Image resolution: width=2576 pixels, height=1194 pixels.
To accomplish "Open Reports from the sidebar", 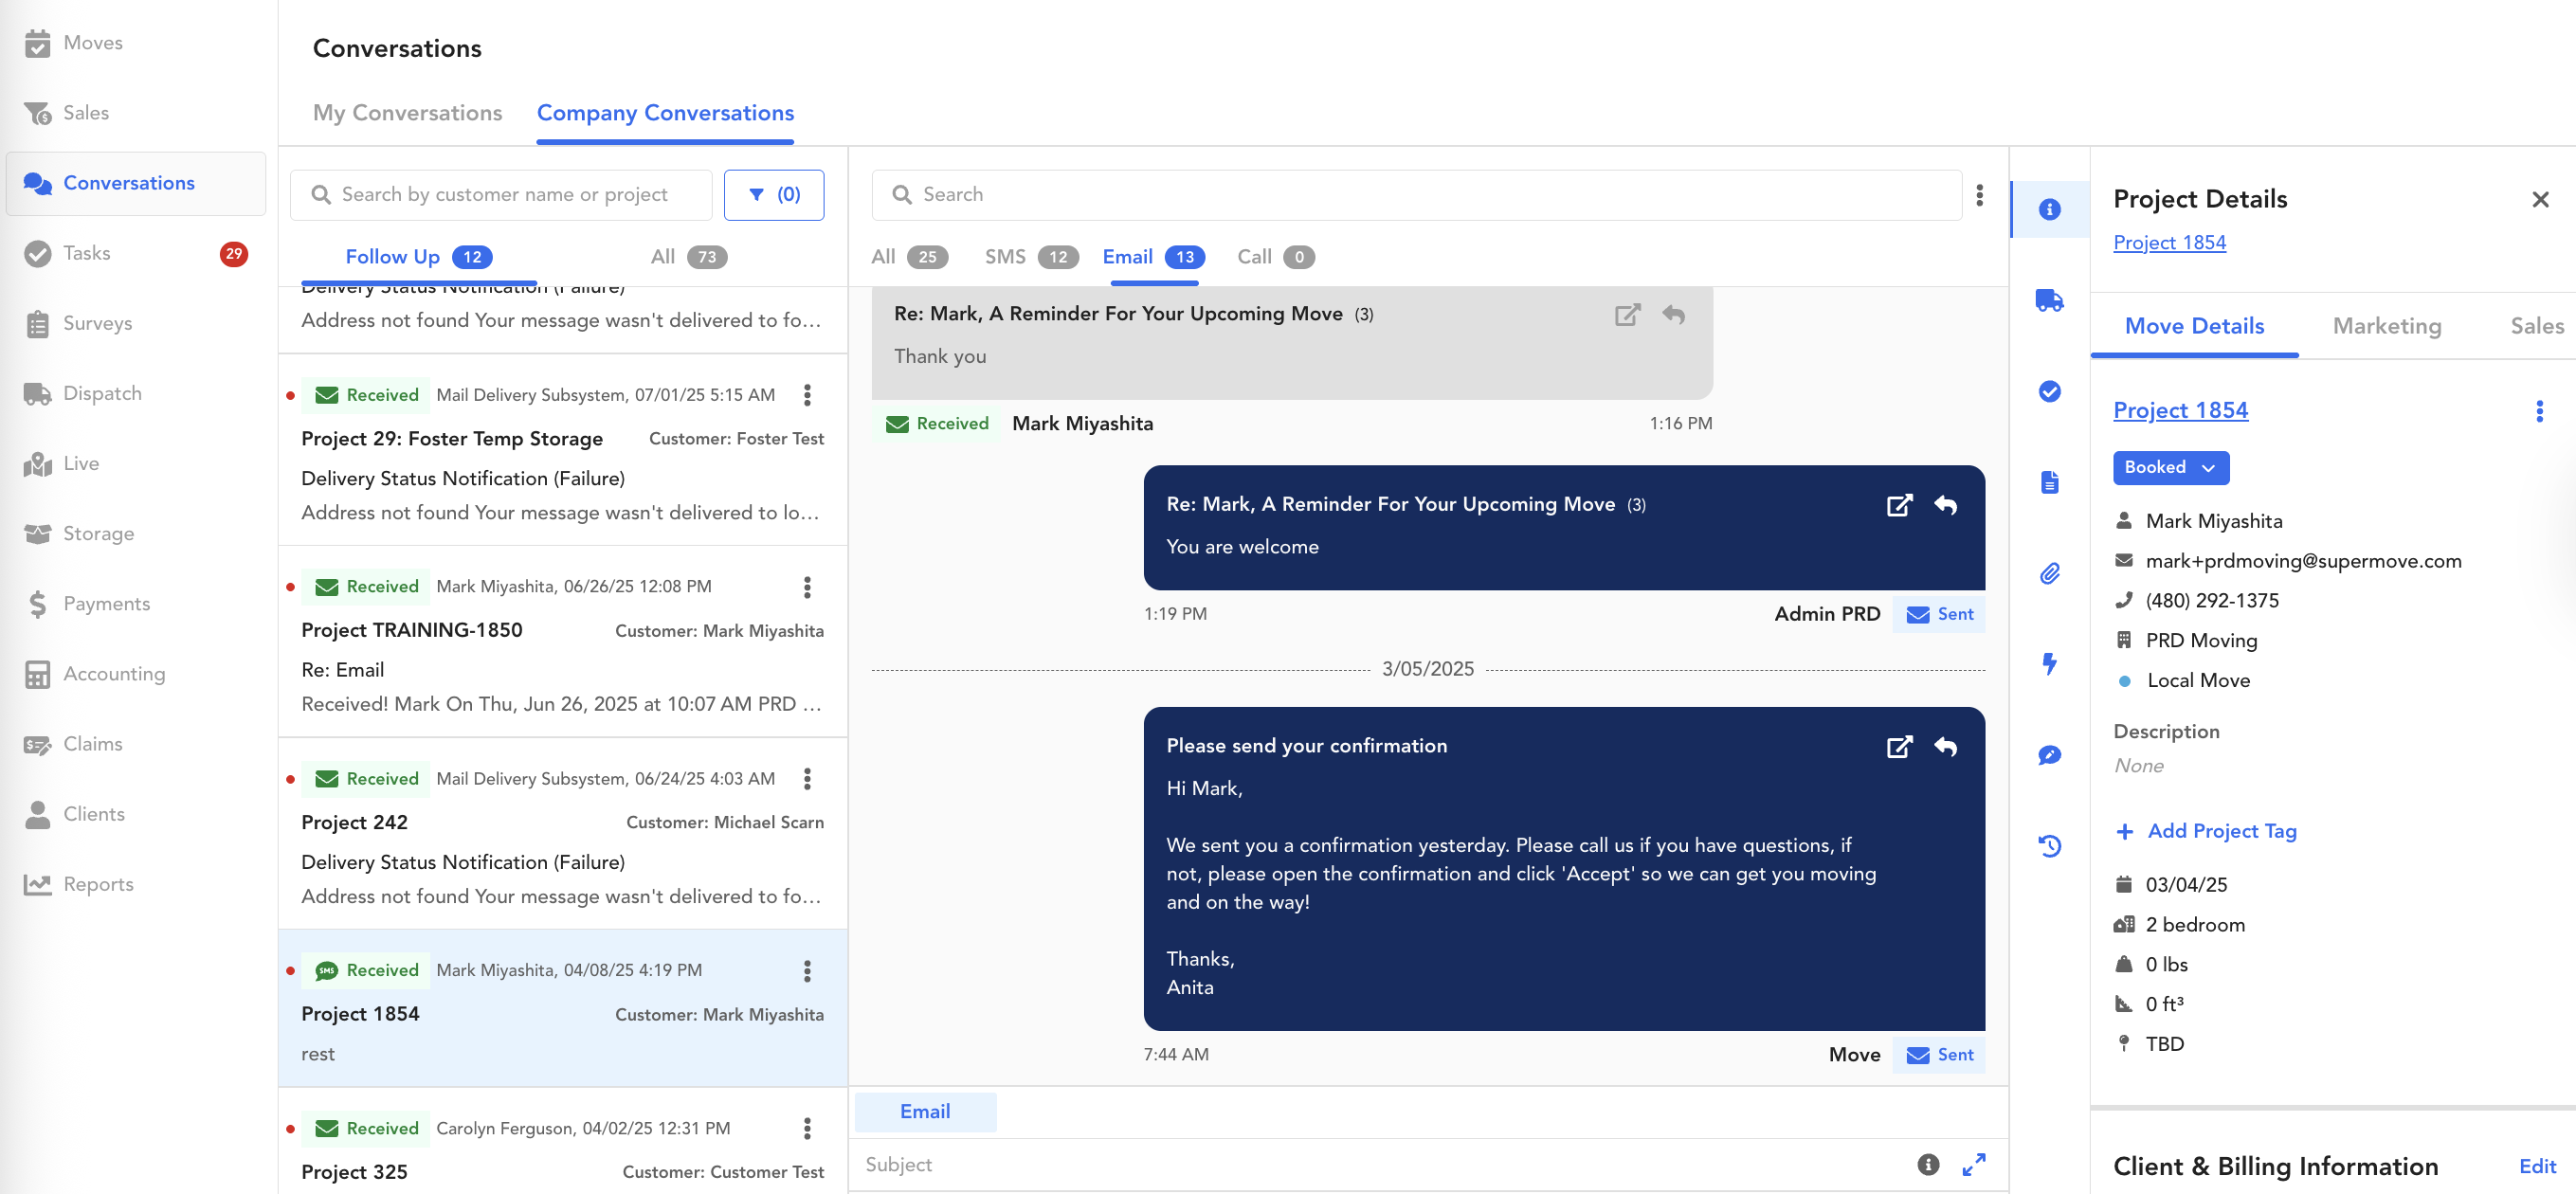I will tap(98, 883).
